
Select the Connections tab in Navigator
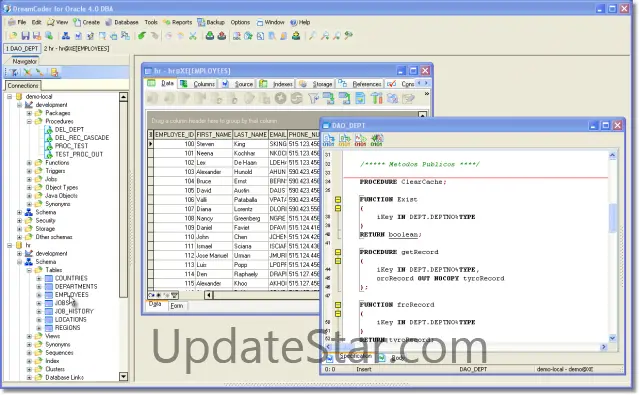(23, 86)
